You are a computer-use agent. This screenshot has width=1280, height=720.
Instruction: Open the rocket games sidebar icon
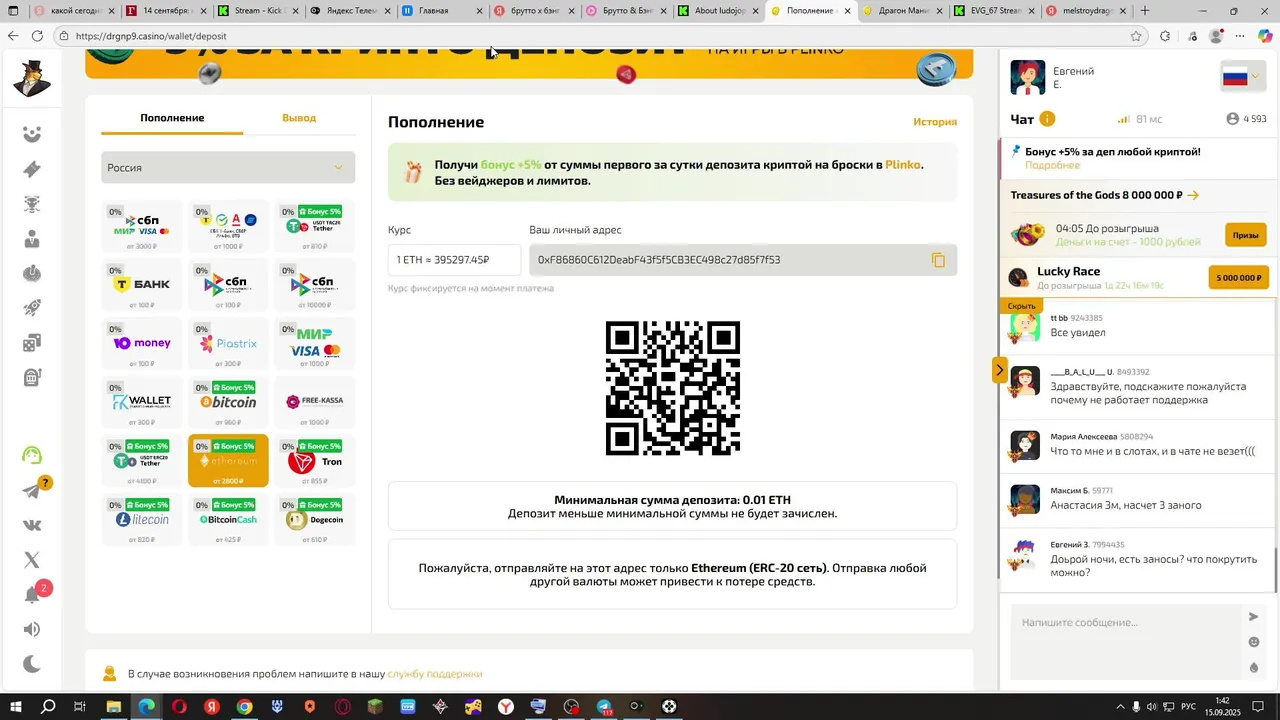tap(32, 308)
